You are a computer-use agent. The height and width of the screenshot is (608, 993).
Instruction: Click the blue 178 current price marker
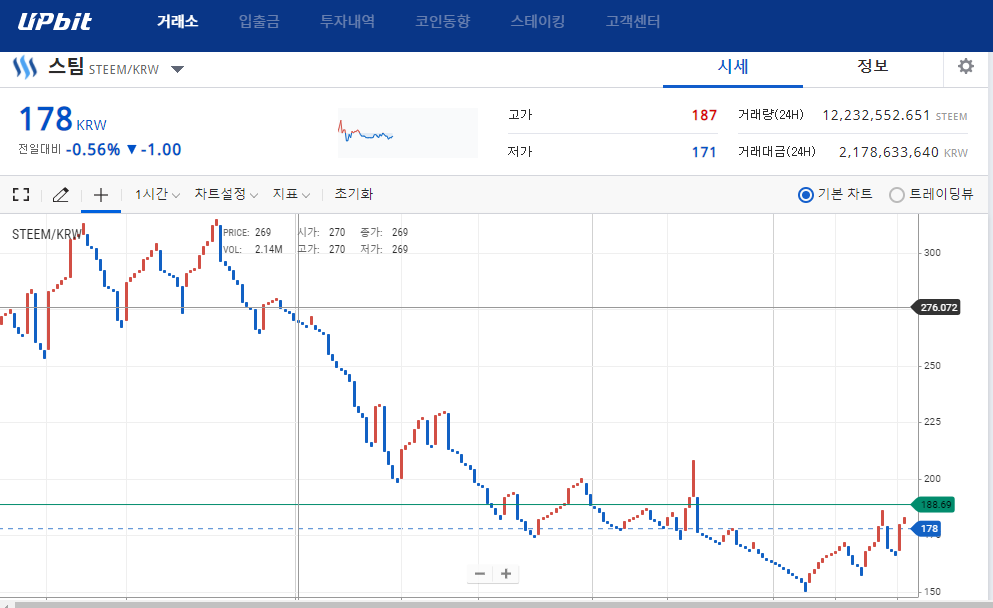tap(927, 528)
